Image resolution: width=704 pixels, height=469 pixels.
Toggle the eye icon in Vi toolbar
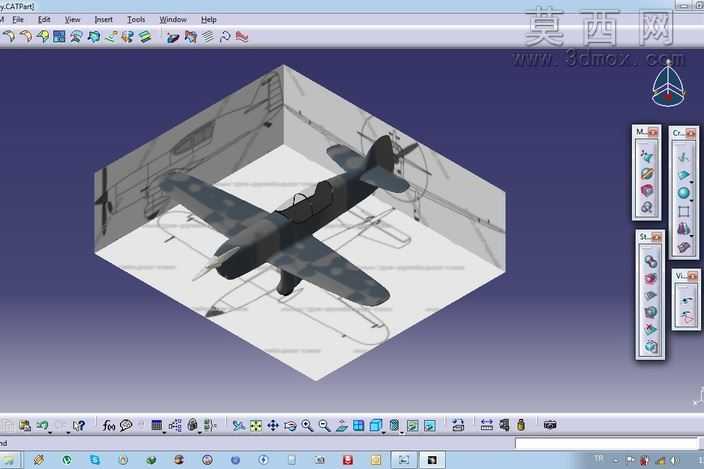point(686,300)
